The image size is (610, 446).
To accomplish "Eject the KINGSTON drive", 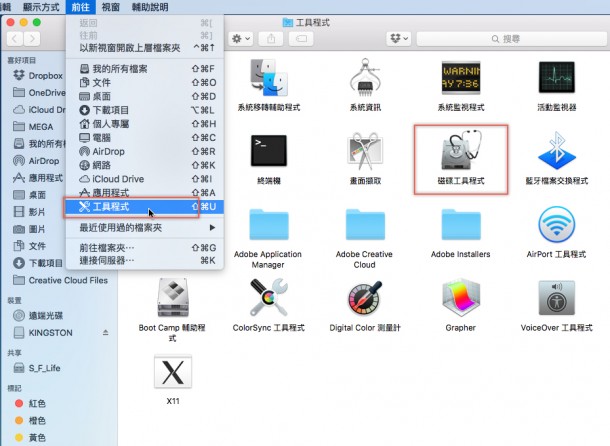I will 105,332.
